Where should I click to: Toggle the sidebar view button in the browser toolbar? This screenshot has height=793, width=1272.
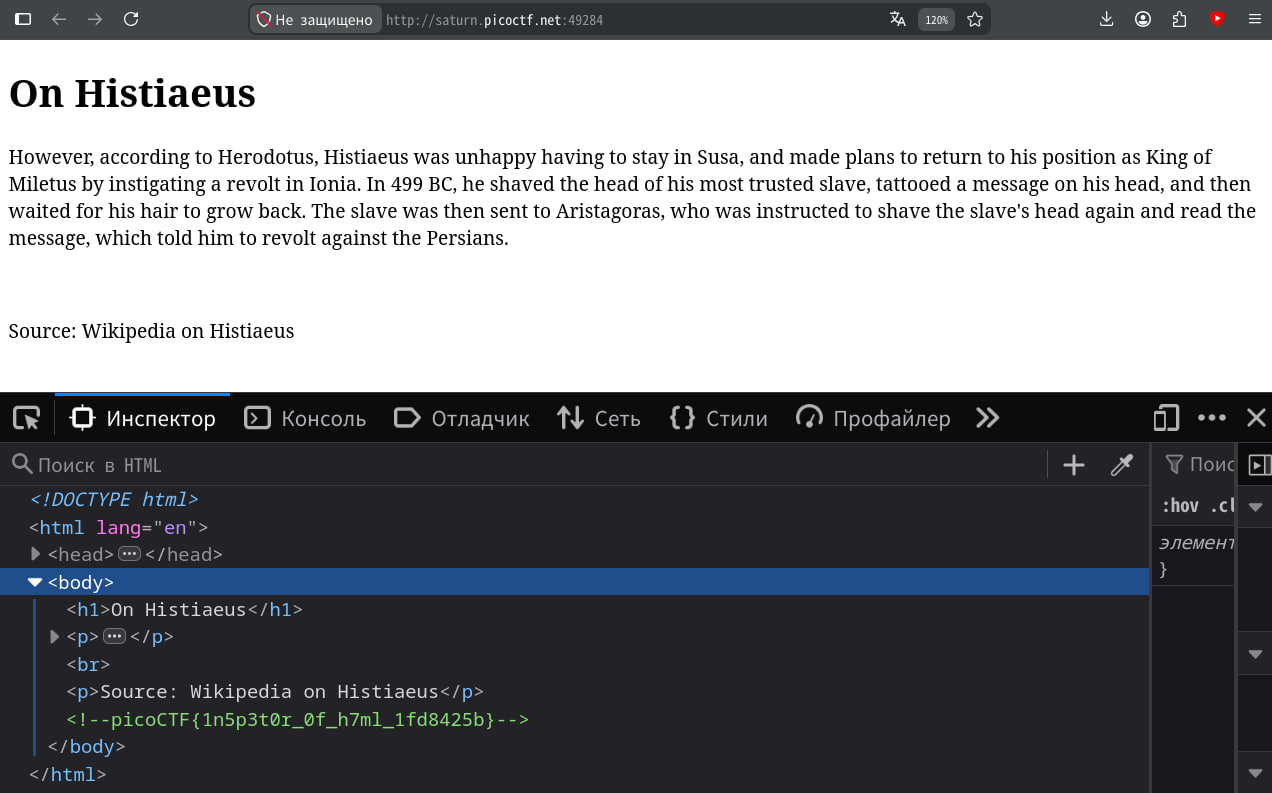(23, 19)
